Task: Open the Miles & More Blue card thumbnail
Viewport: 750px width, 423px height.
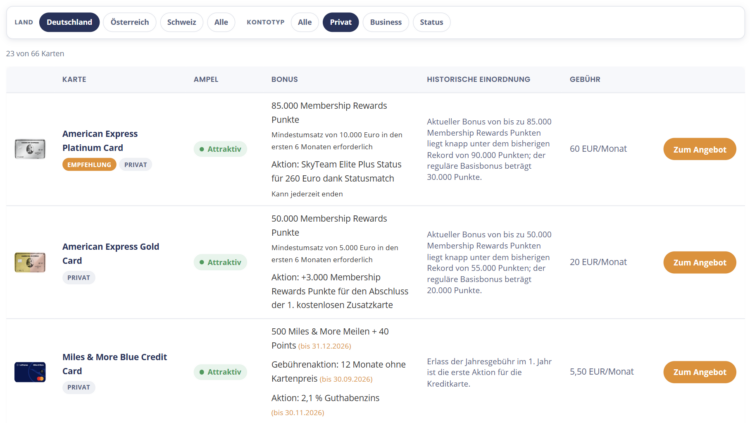Action: (30, 372)
